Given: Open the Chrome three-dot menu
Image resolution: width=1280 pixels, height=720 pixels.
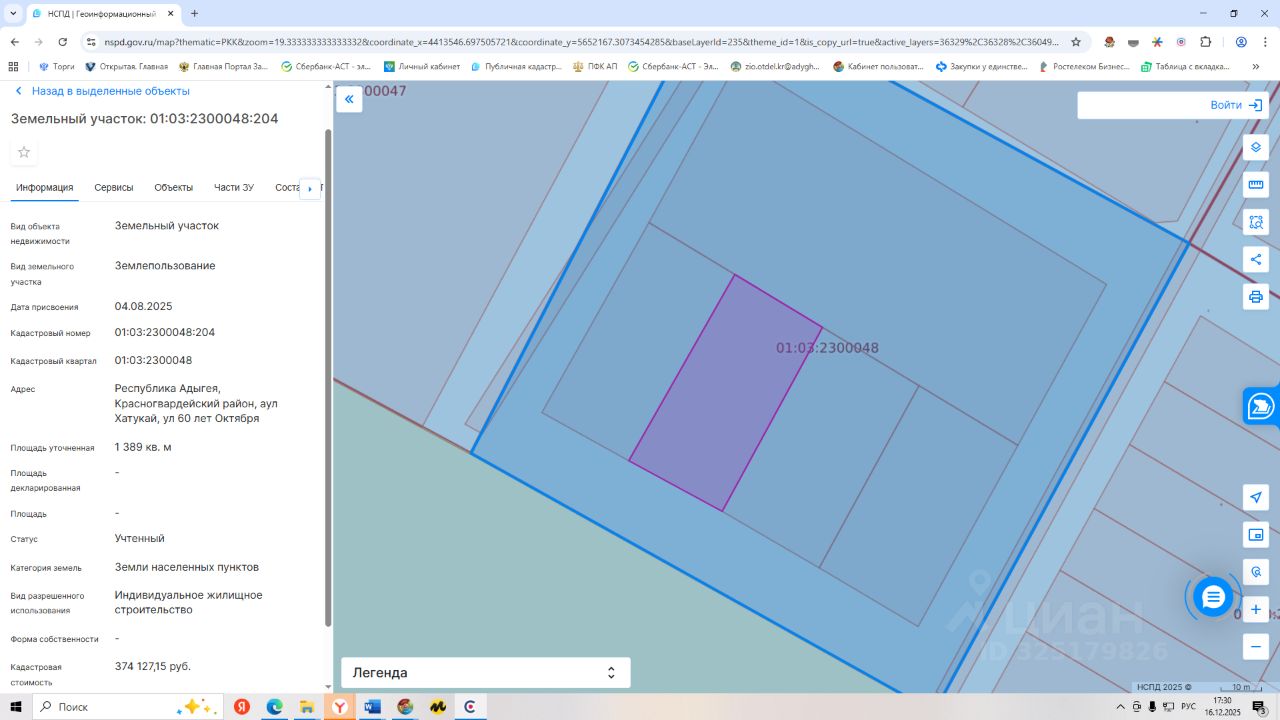Looking at the screenshot, I should click(x=1265, y=42).
